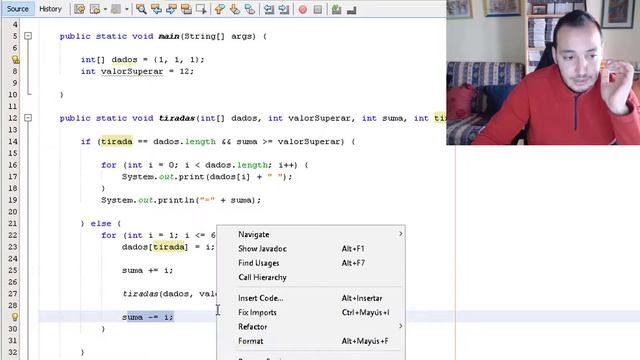
Task: Find the next occurrence
Action: click(x=171, y=9)
